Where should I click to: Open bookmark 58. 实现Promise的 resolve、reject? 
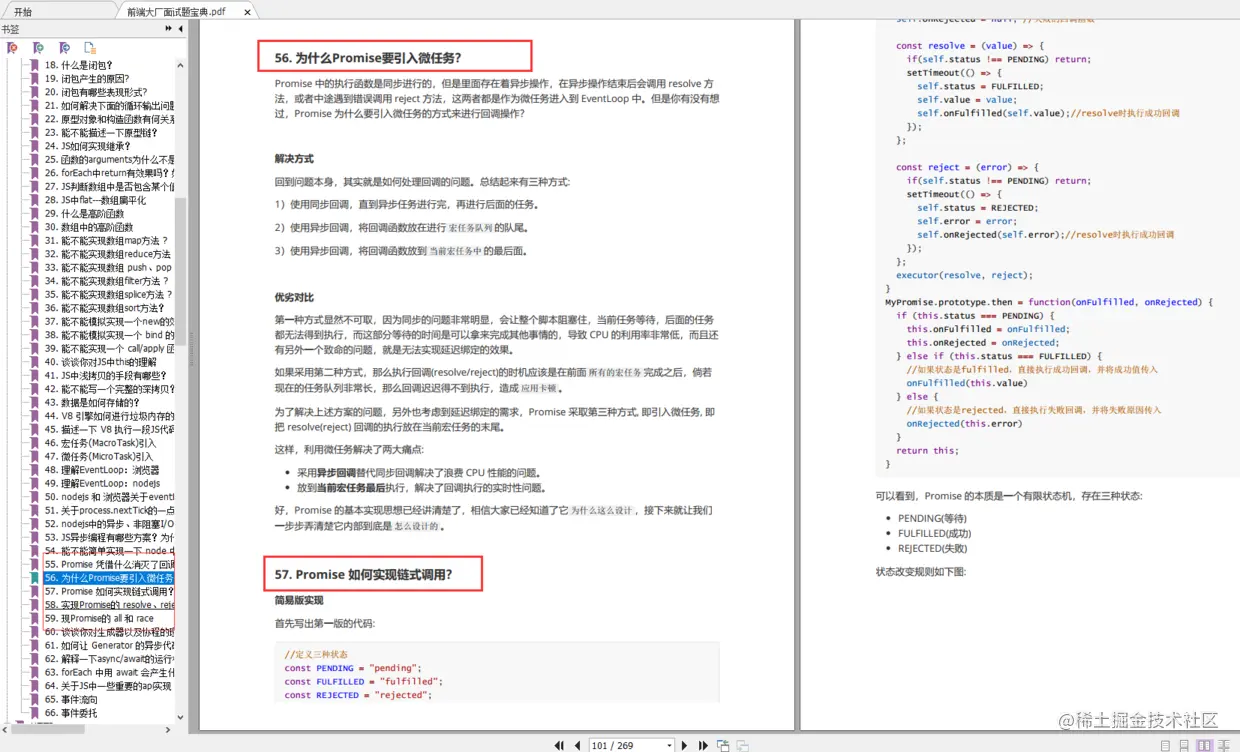pyautogui.click(x=109, y=605)
